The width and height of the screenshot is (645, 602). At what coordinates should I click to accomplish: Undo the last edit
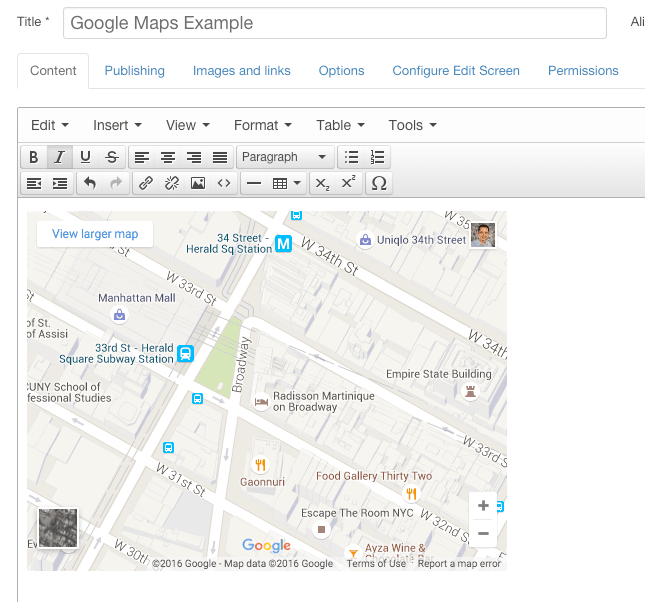[x=90, y=183]
